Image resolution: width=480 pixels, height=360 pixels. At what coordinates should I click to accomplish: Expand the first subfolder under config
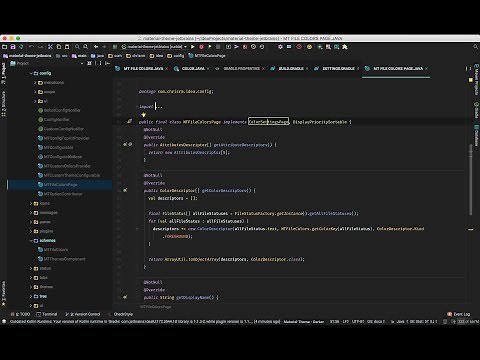click(x=35, y=83)
